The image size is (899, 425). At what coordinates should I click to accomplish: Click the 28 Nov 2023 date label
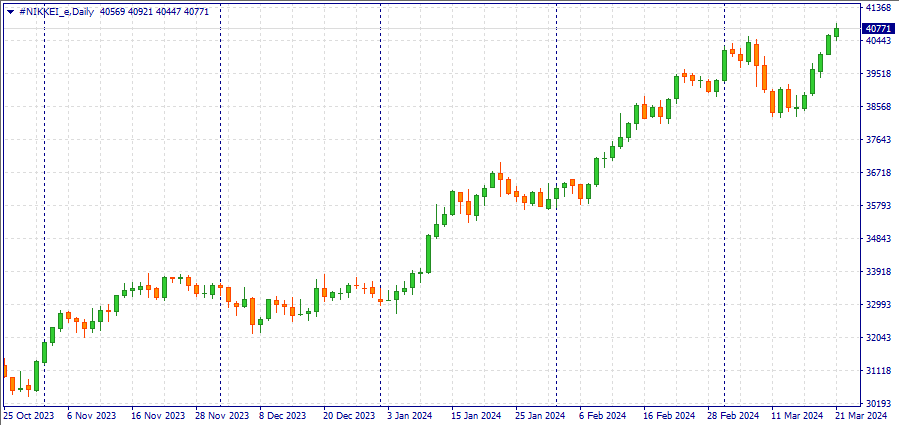click(221, 415)
